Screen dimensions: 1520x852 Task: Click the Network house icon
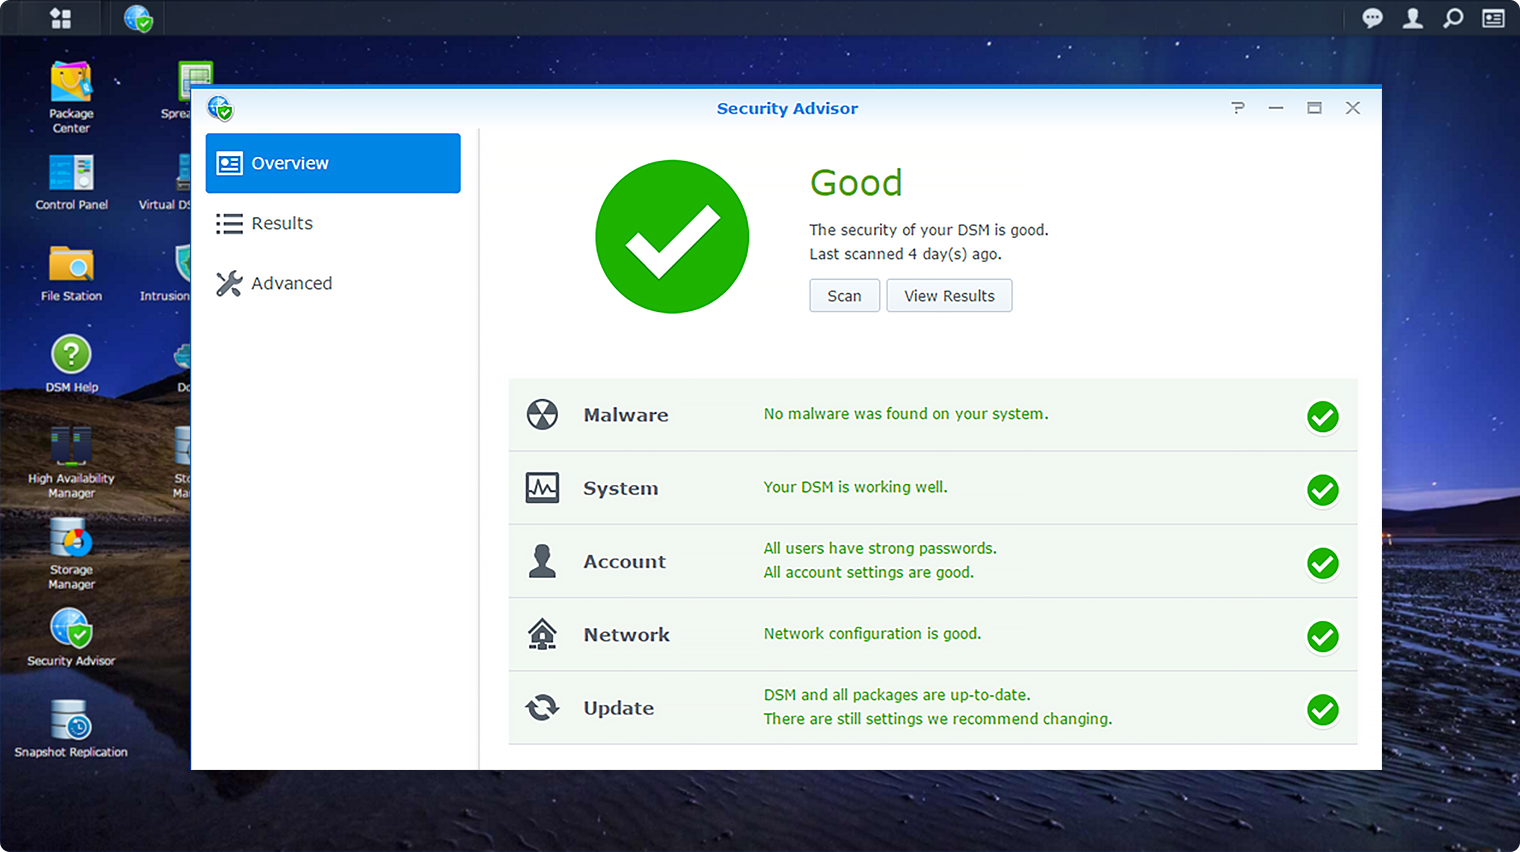(542, 634)
